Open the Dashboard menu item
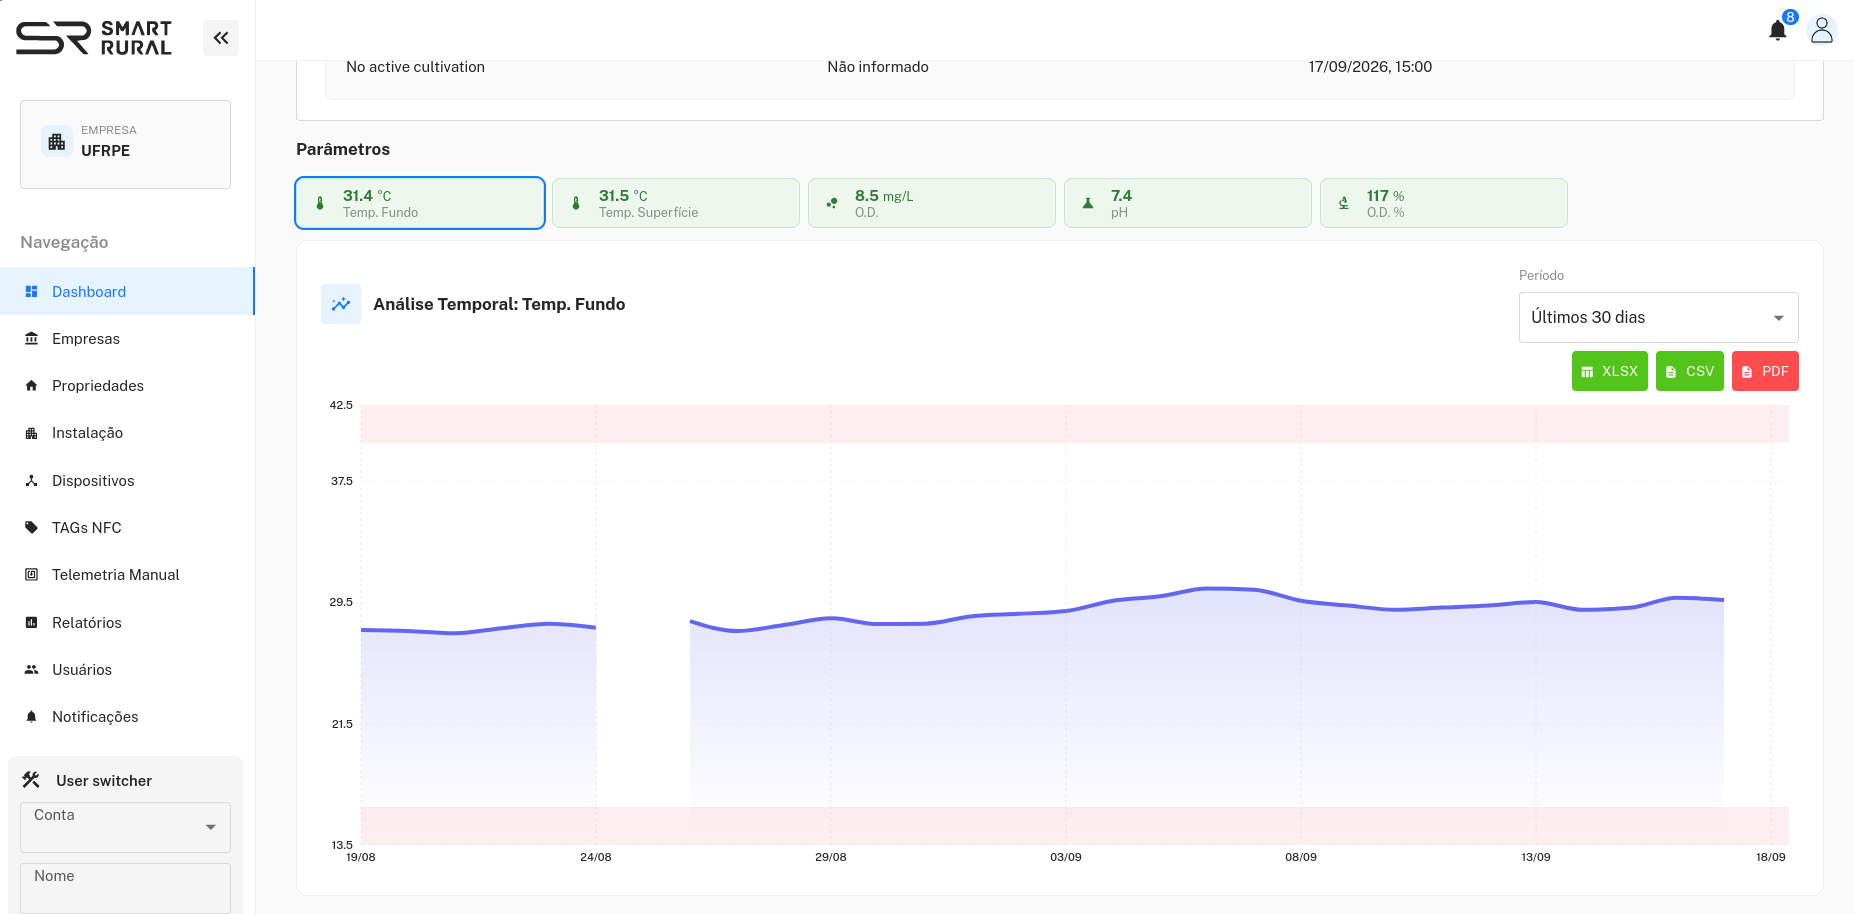 (127, 291)
